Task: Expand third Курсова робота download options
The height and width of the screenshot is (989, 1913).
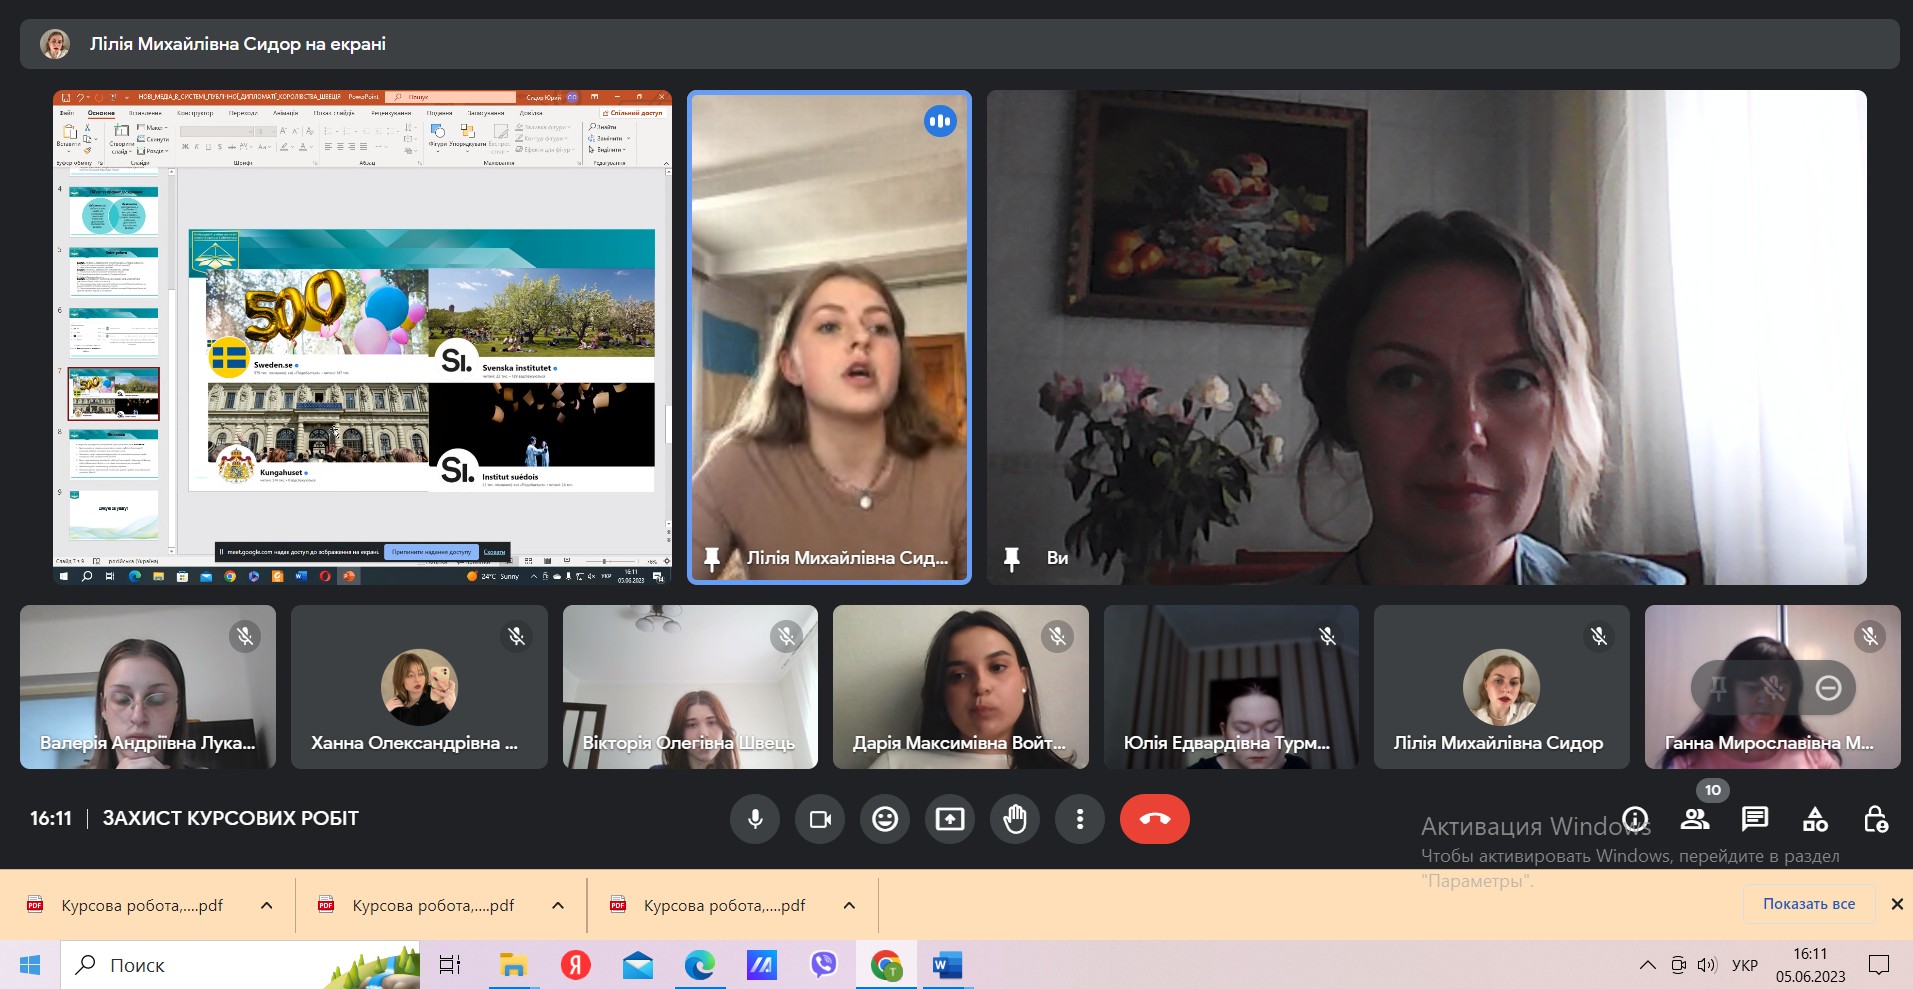Action: click(x=849, y=906)
